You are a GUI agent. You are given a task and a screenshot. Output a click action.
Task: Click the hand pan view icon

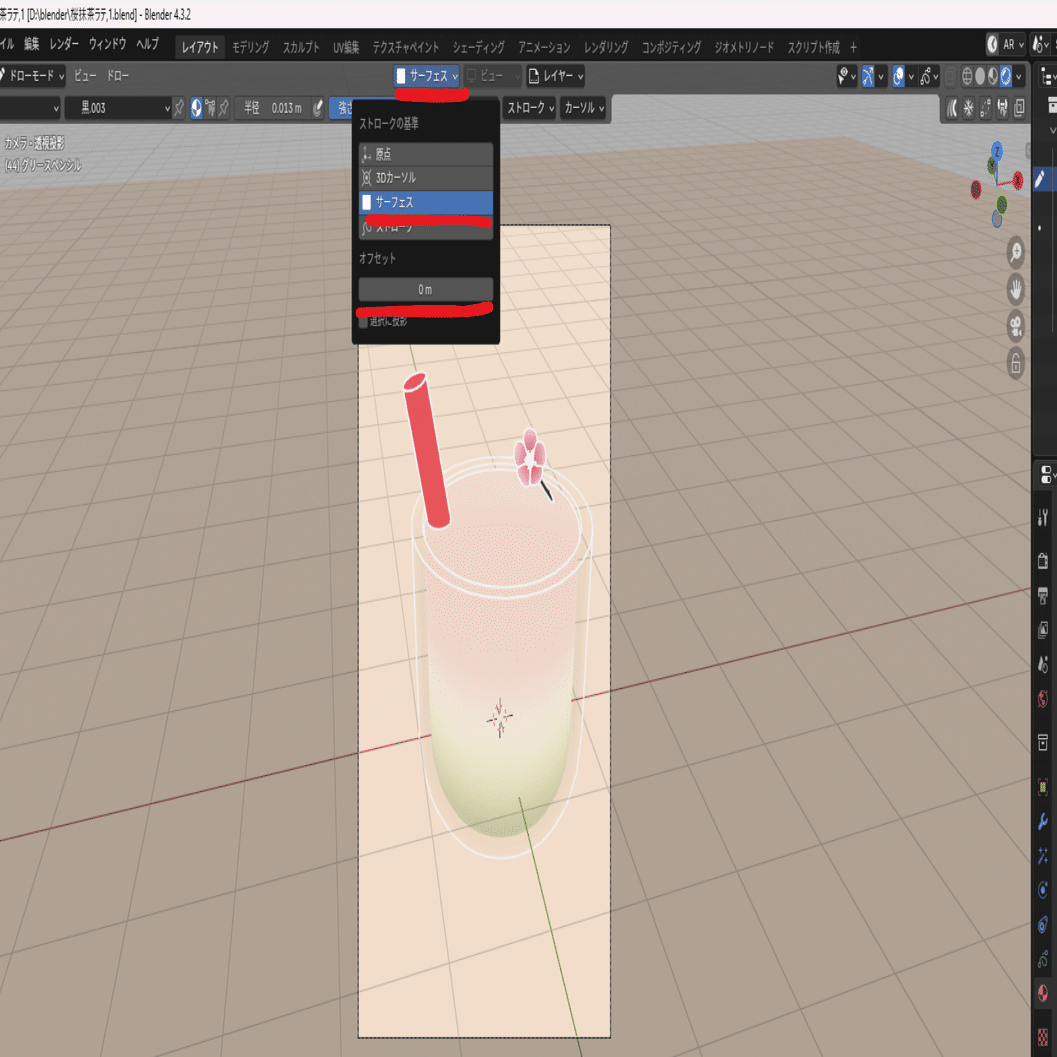[1015, 290]
